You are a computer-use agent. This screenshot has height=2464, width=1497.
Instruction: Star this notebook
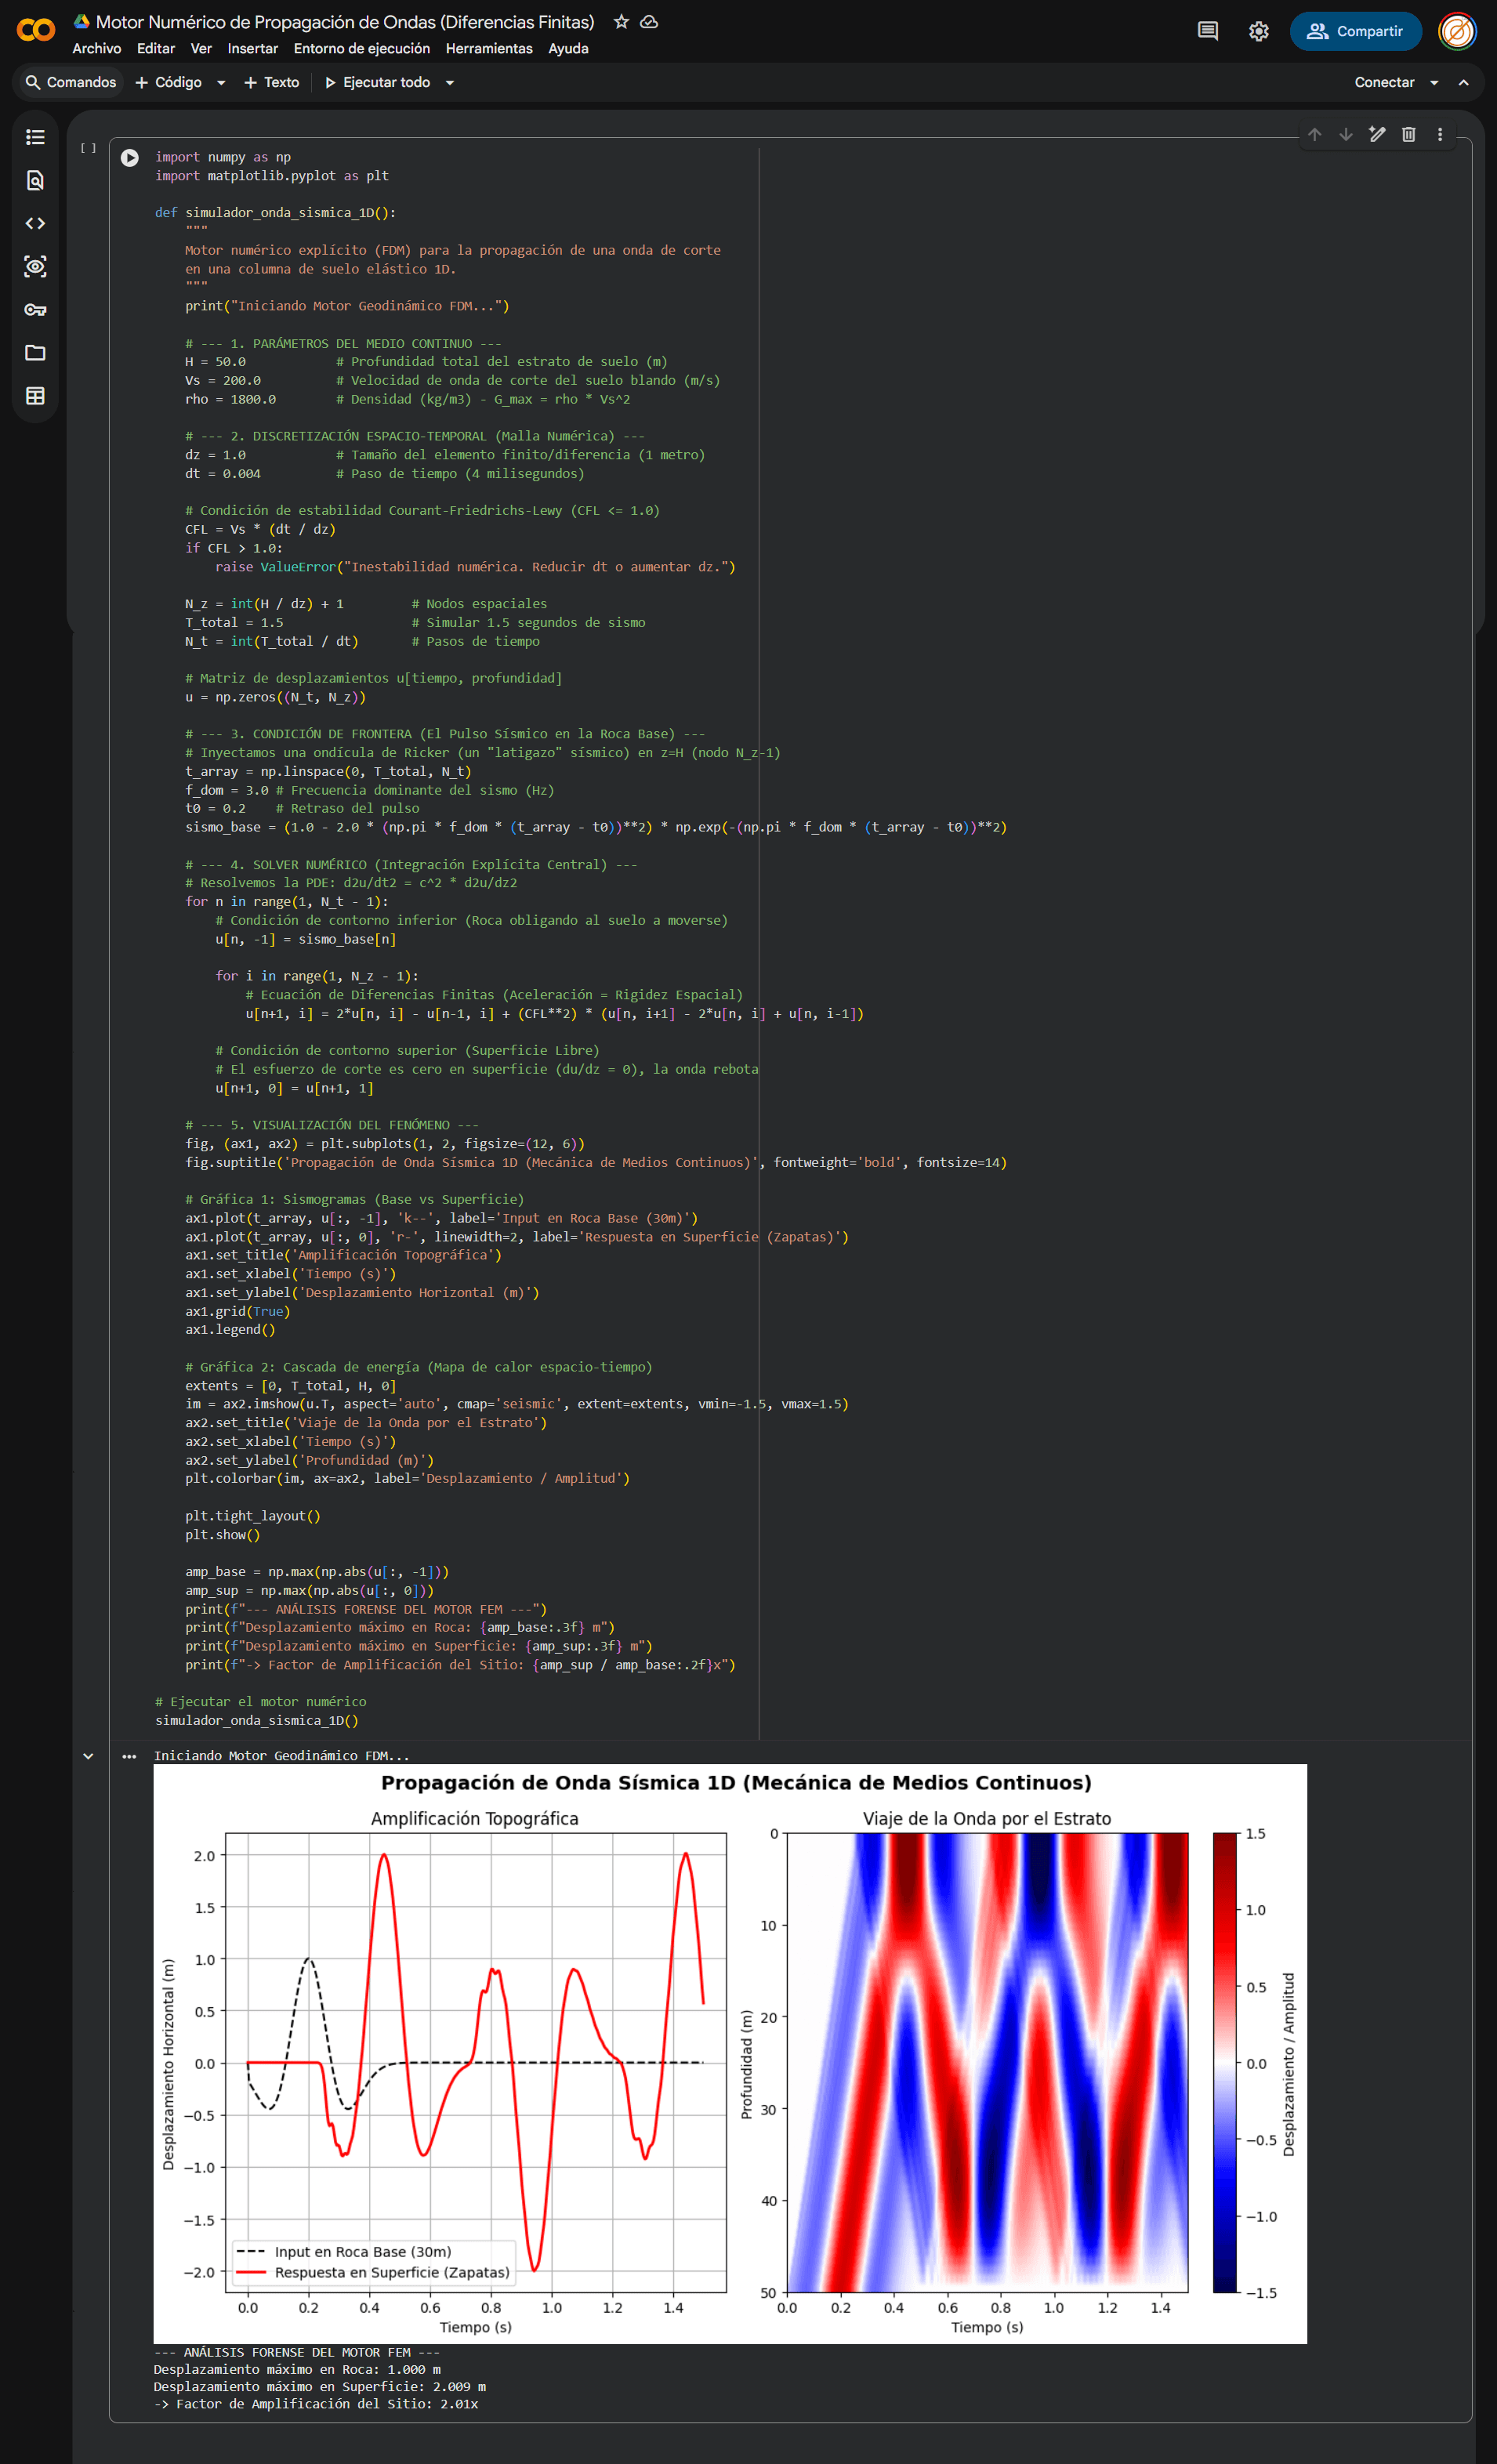point(621,22)
